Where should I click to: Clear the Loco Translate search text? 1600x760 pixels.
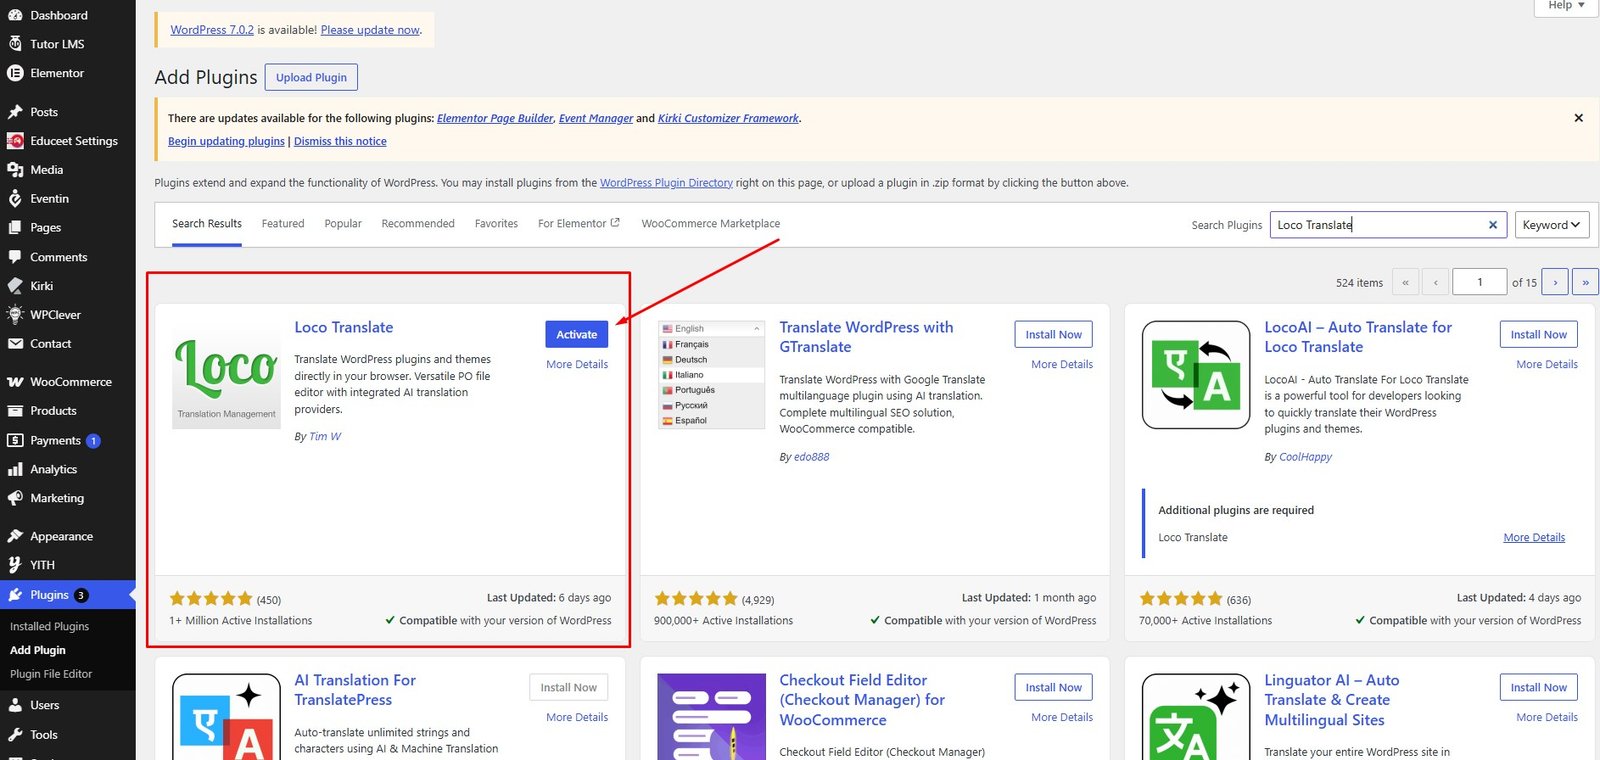pyautogui.click(x=1493, y=225)
